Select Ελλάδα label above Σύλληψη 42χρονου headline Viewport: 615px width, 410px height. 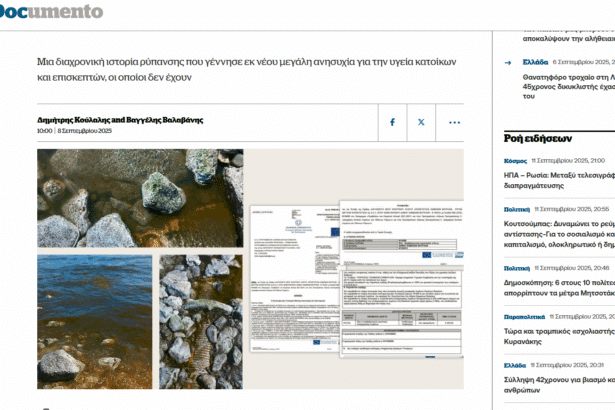[515, 365]
